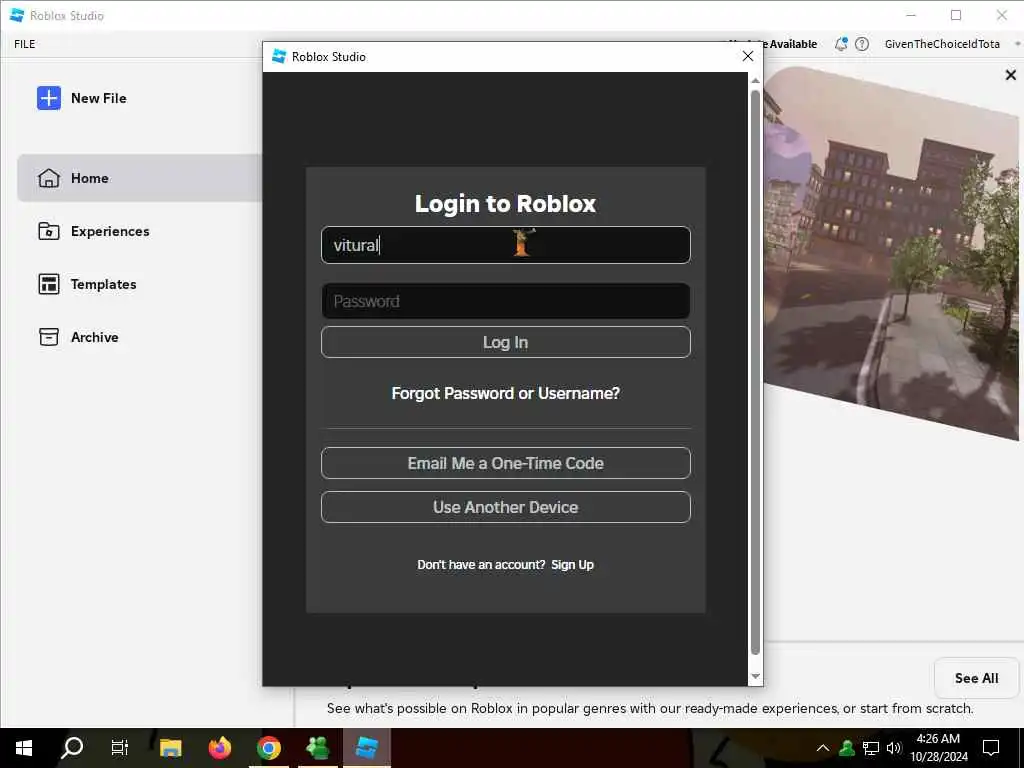This screenshot has height=768, width=1024.
Task: Click Email Me a One-Time Code
Action: (505, 463)
